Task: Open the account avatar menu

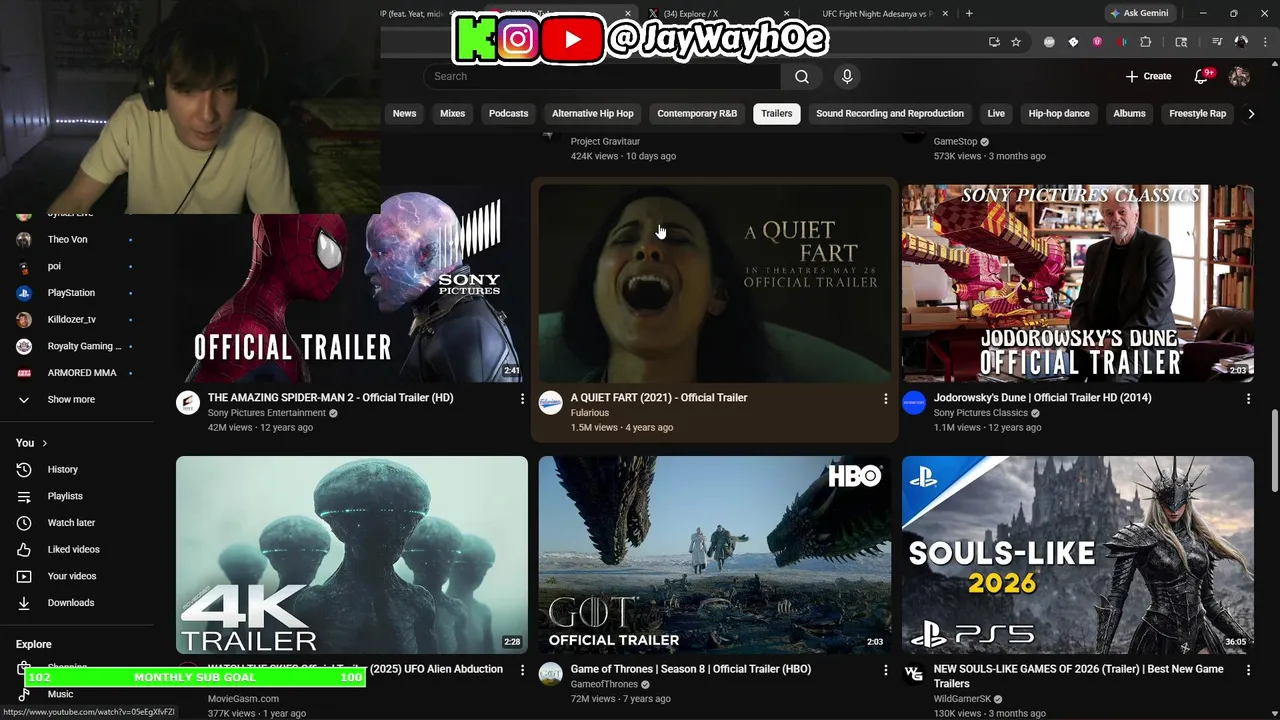Action: tap(1239, 76)
